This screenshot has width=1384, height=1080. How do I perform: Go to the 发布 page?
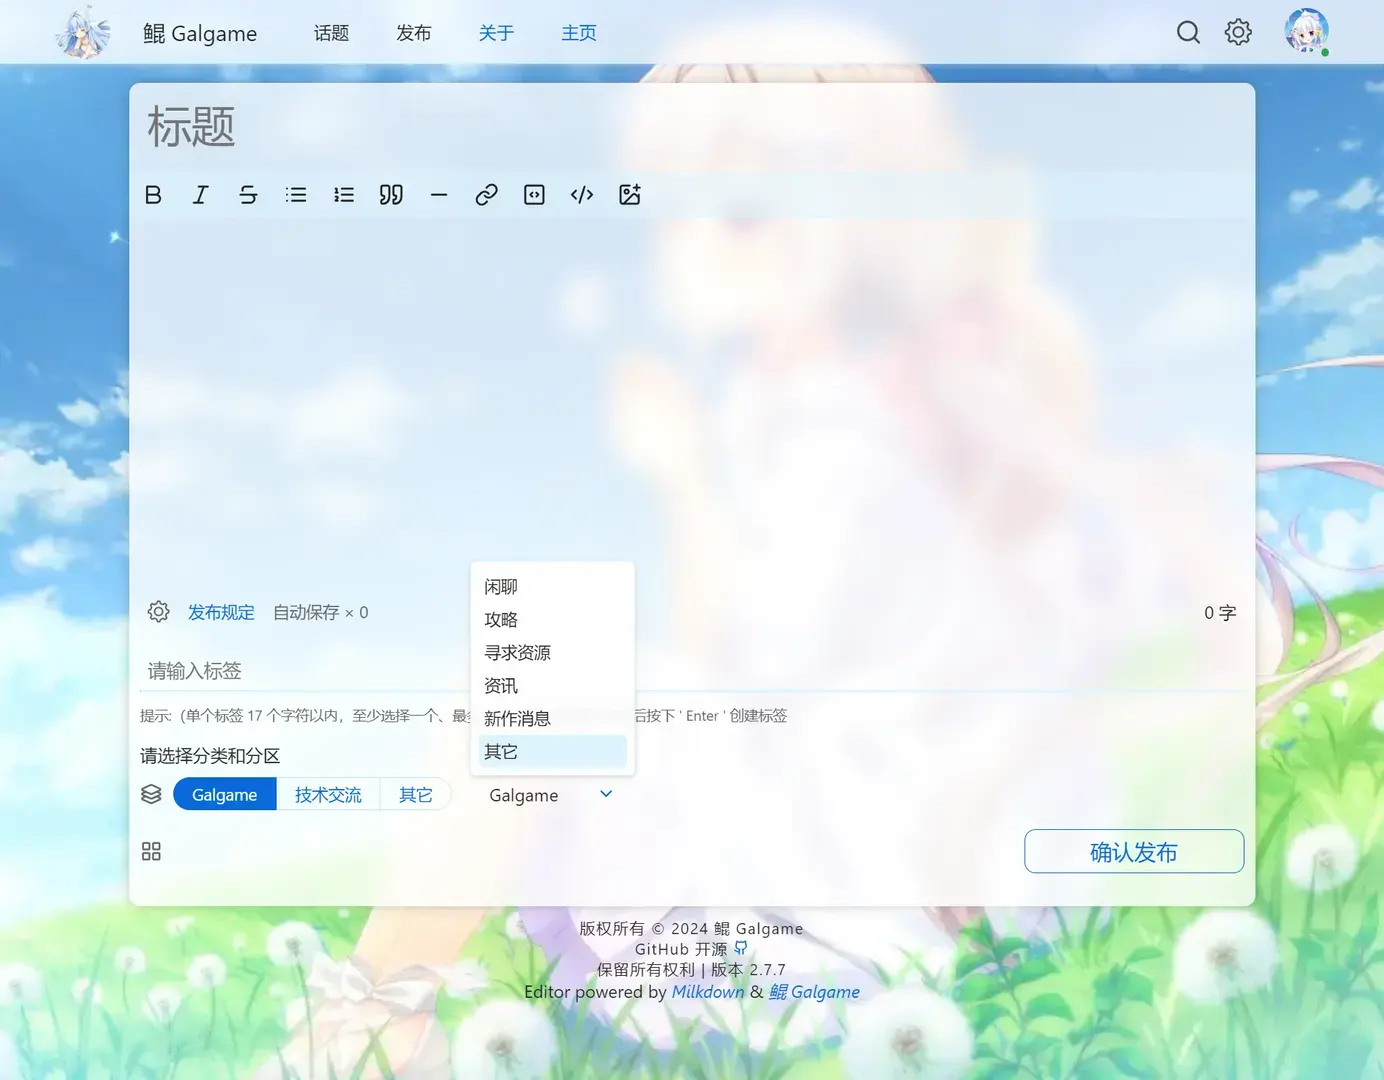[414, 33]
